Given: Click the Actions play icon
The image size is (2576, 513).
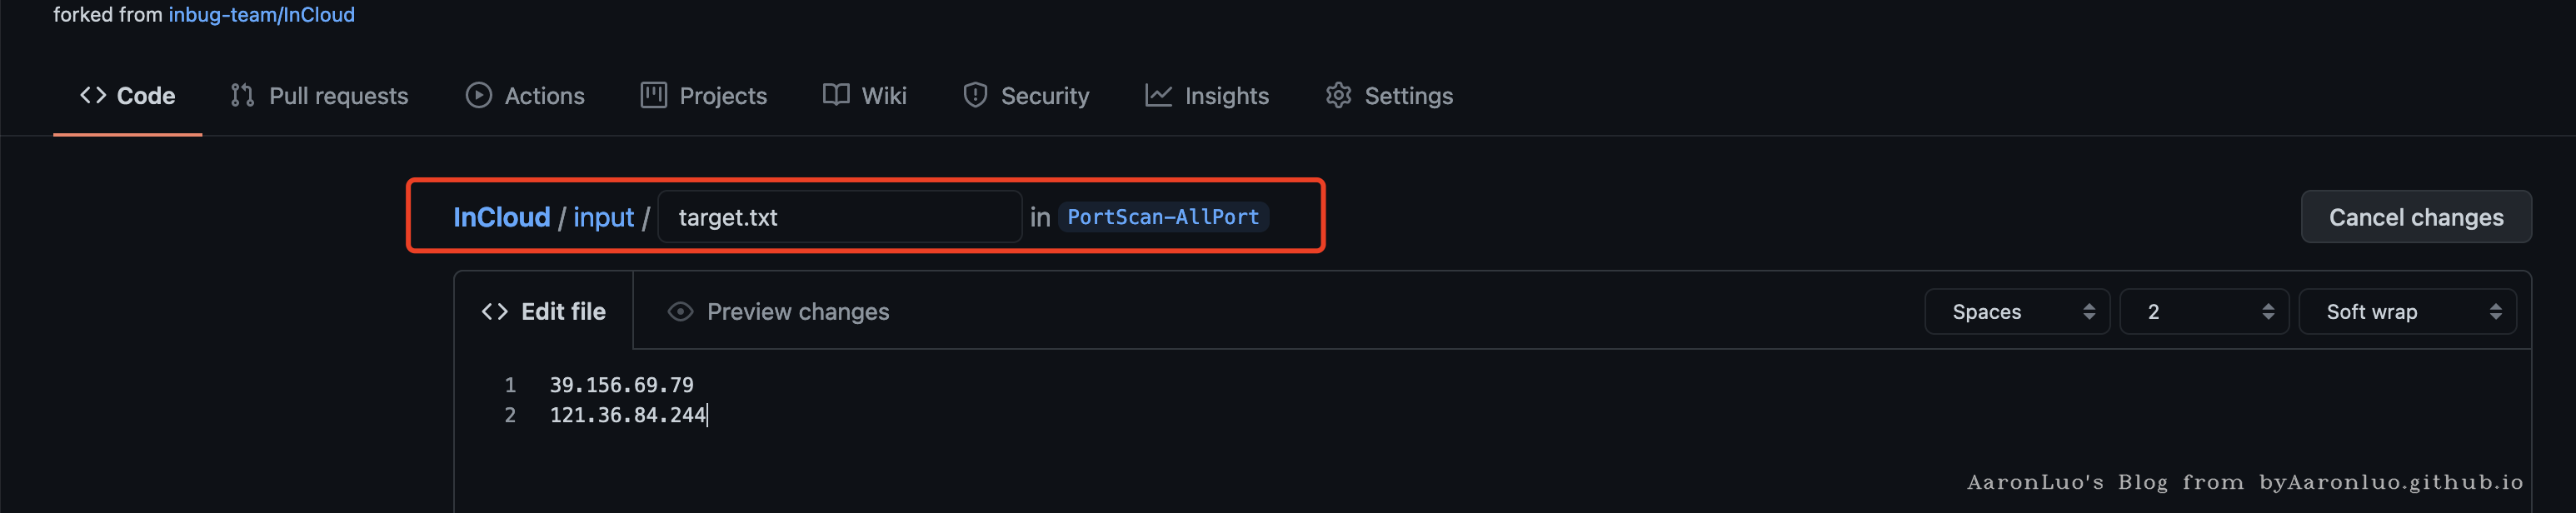Looking at the screenshot, I should [479, 95].
